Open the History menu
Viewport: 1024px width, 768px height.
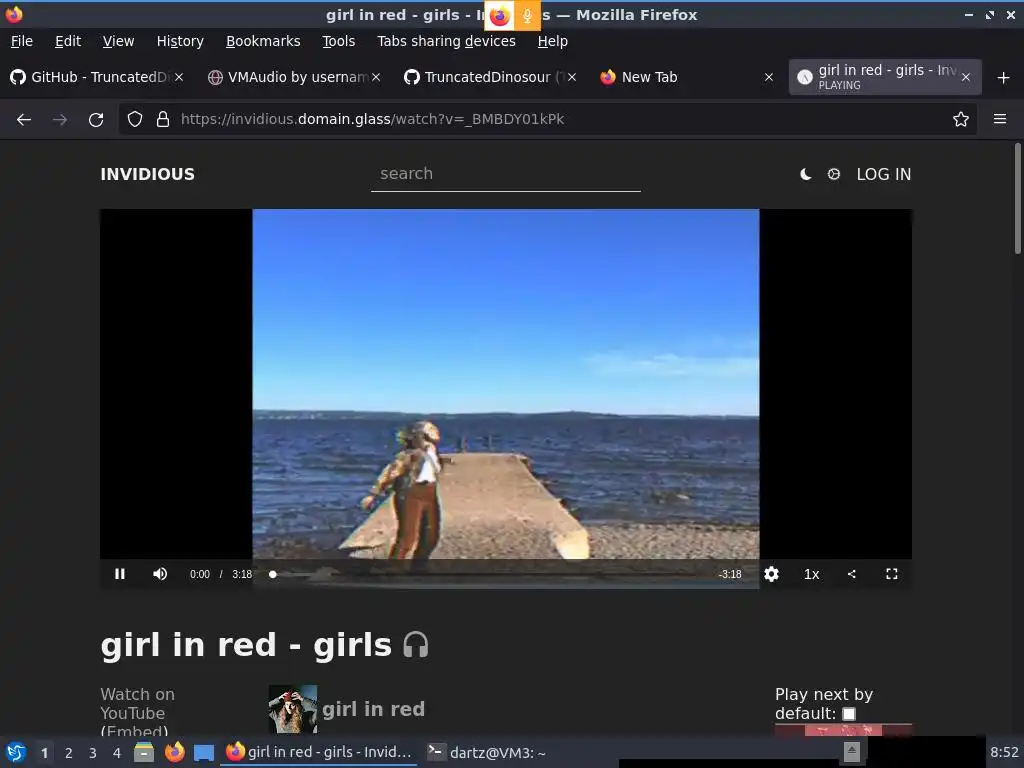point(180,41)
